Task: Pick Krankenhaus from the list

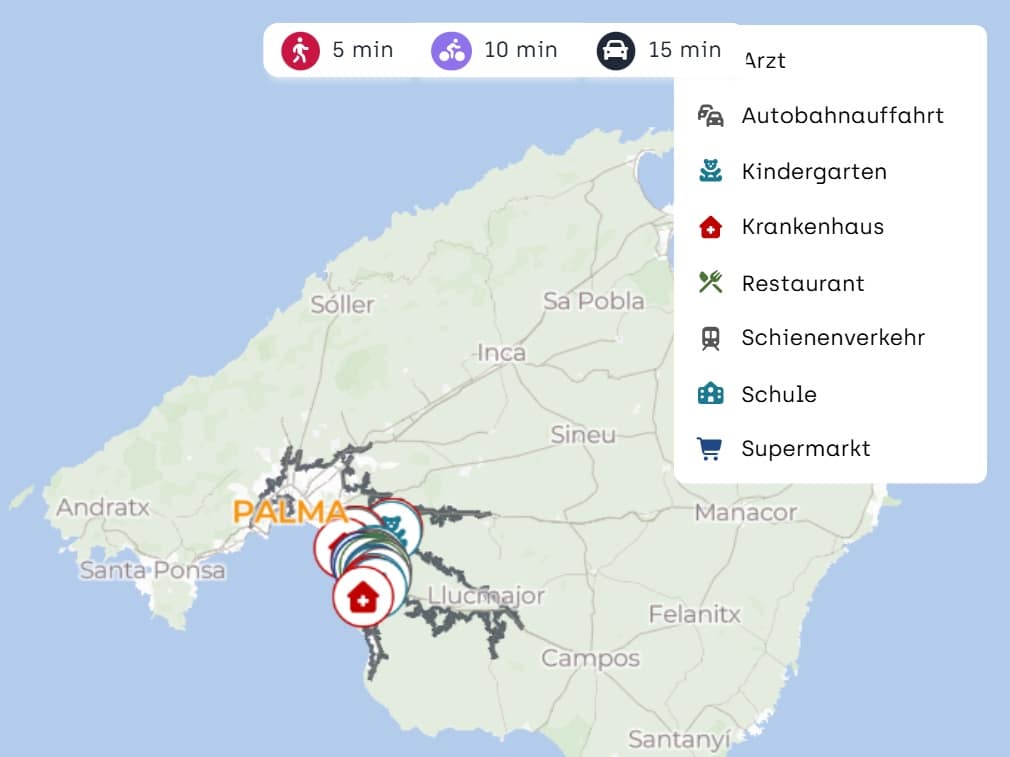Action: click(x=830, y=227)
